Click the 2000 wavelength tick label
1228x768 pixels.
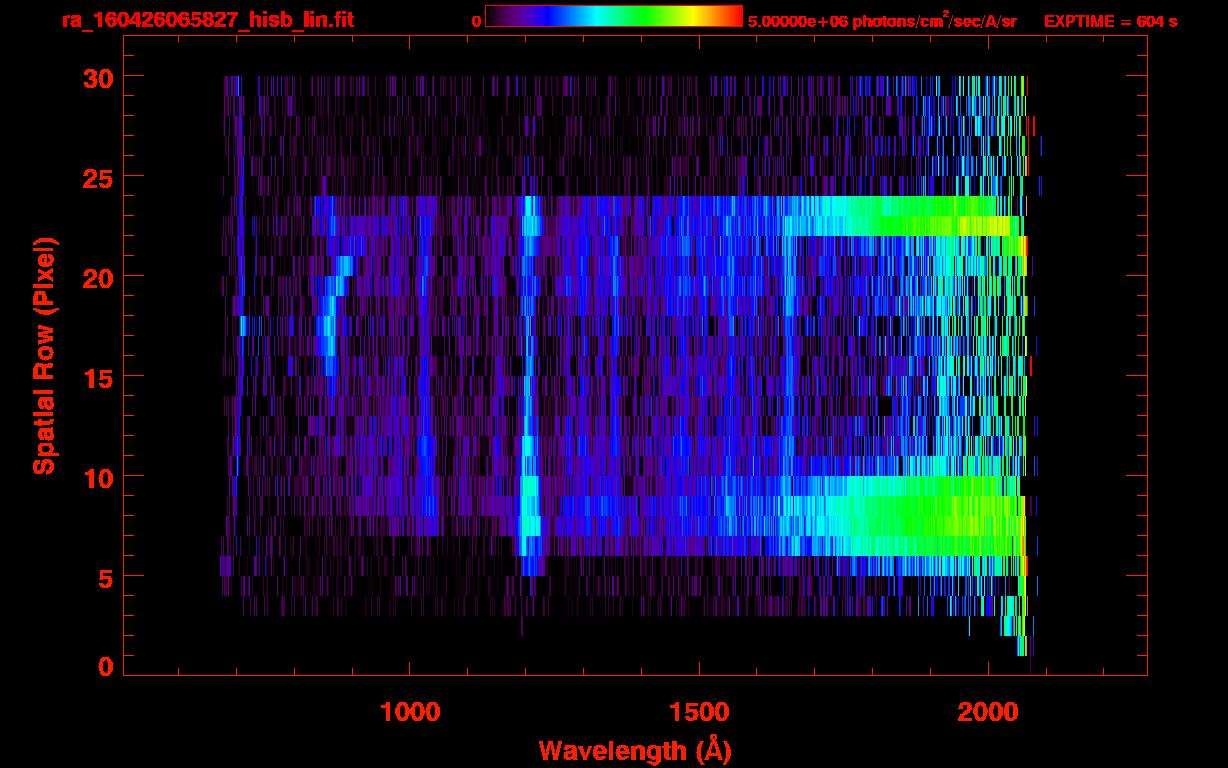(988, 712)
